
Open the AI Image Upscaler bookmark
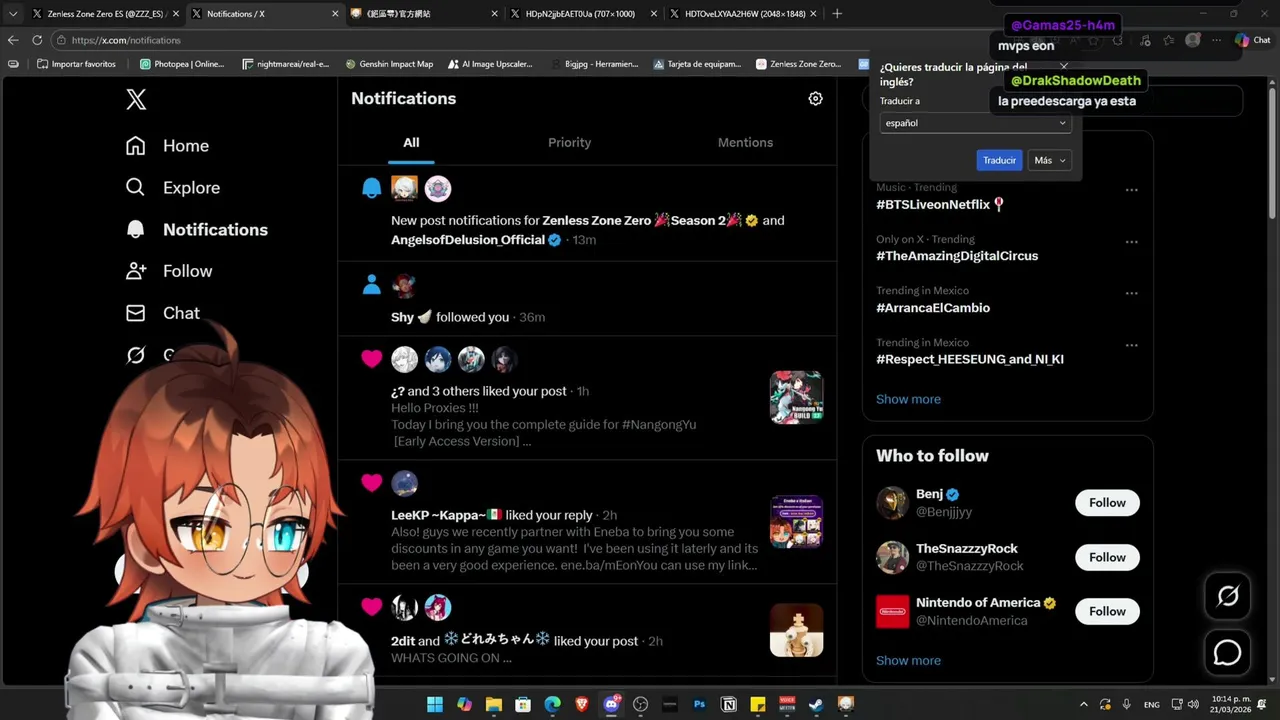click(x=490, y=64)
